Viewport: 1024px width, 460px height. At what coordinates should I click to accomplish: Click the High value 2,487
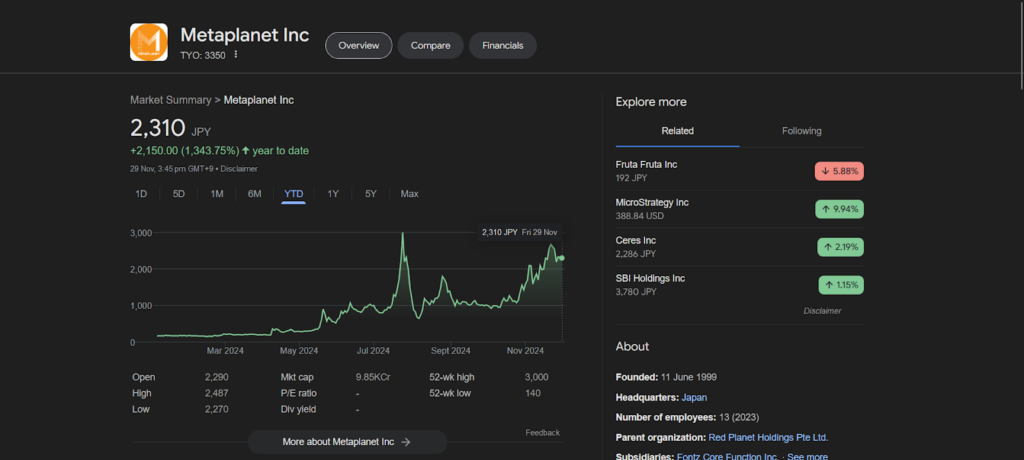pyautogui.click(x=216, y=393)
